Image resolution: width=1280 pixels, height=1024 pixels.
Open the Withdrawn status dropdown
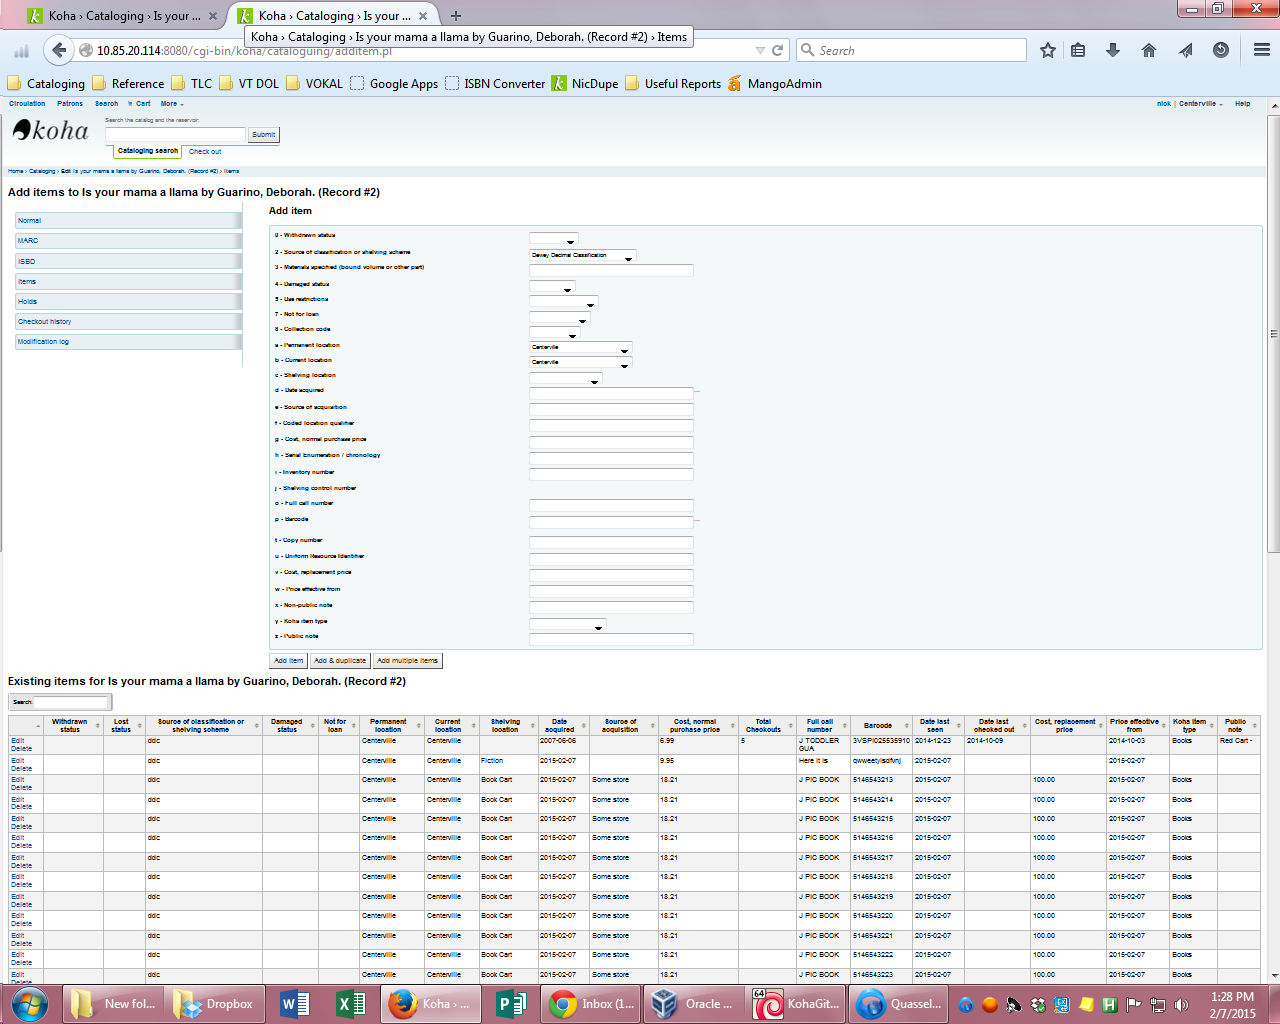tap(553, 240)
